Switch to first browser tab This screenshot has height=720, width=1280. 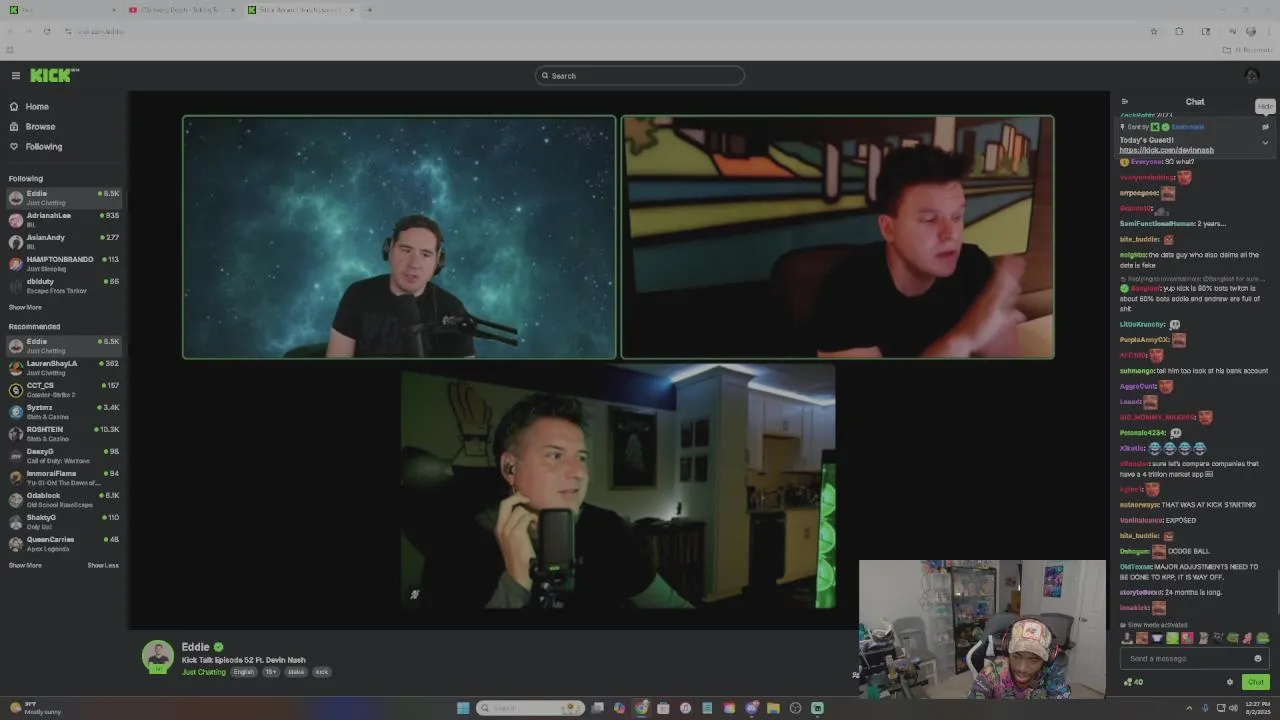click(x=60, y=10)
